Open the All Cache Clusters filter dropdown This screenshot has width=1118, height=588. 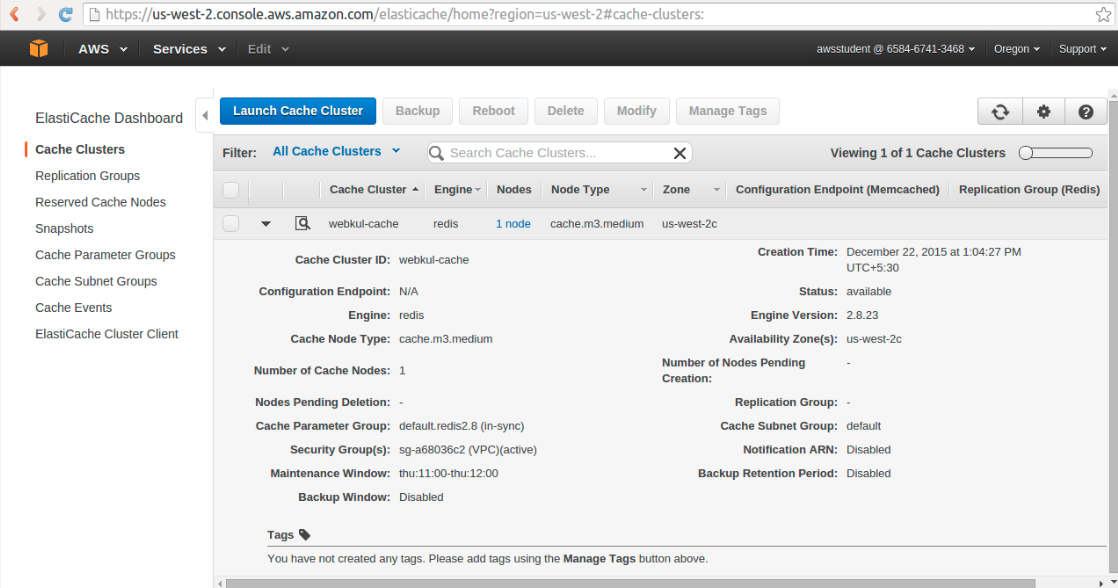coord(337,151)
